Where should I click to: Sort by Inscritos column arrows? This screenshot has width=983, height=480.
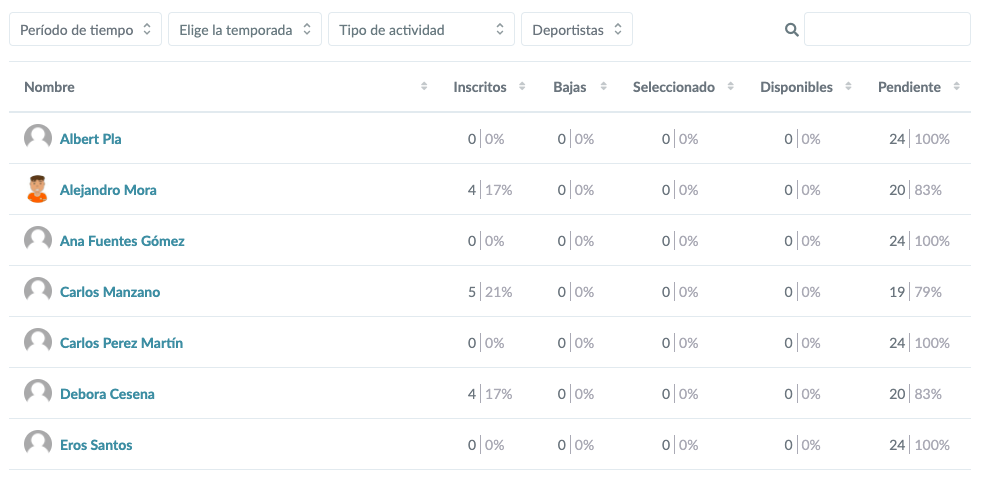click(x=520, y=88)
